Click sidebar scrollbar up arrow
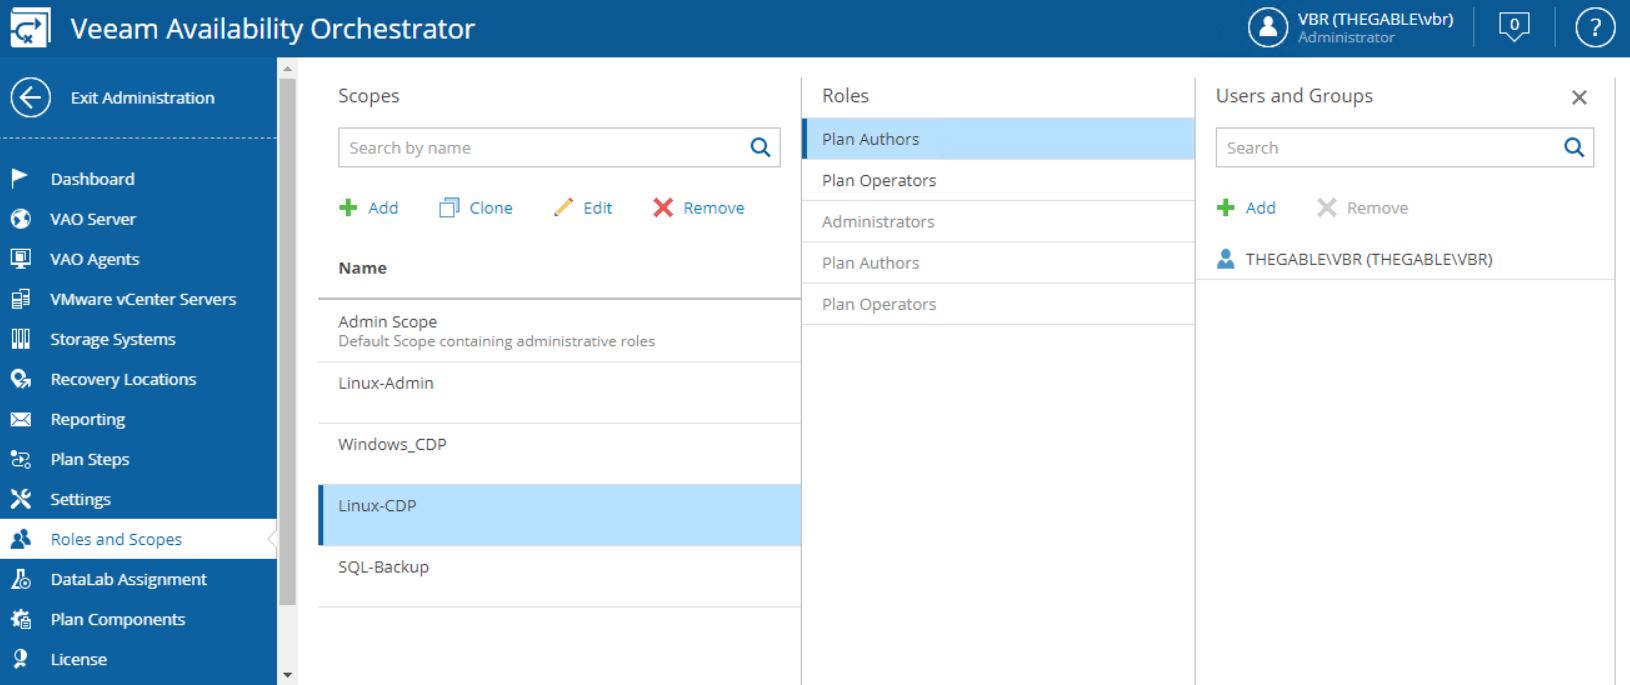This screenshot has height=685, width=1630. pos(288,68)
